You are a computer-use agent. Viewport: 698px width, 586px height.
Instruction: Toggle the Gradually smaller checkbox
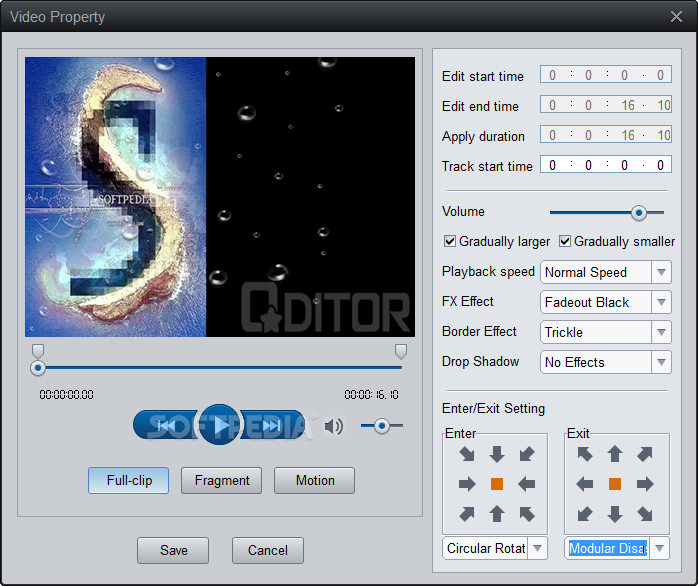tap(565, 241)
